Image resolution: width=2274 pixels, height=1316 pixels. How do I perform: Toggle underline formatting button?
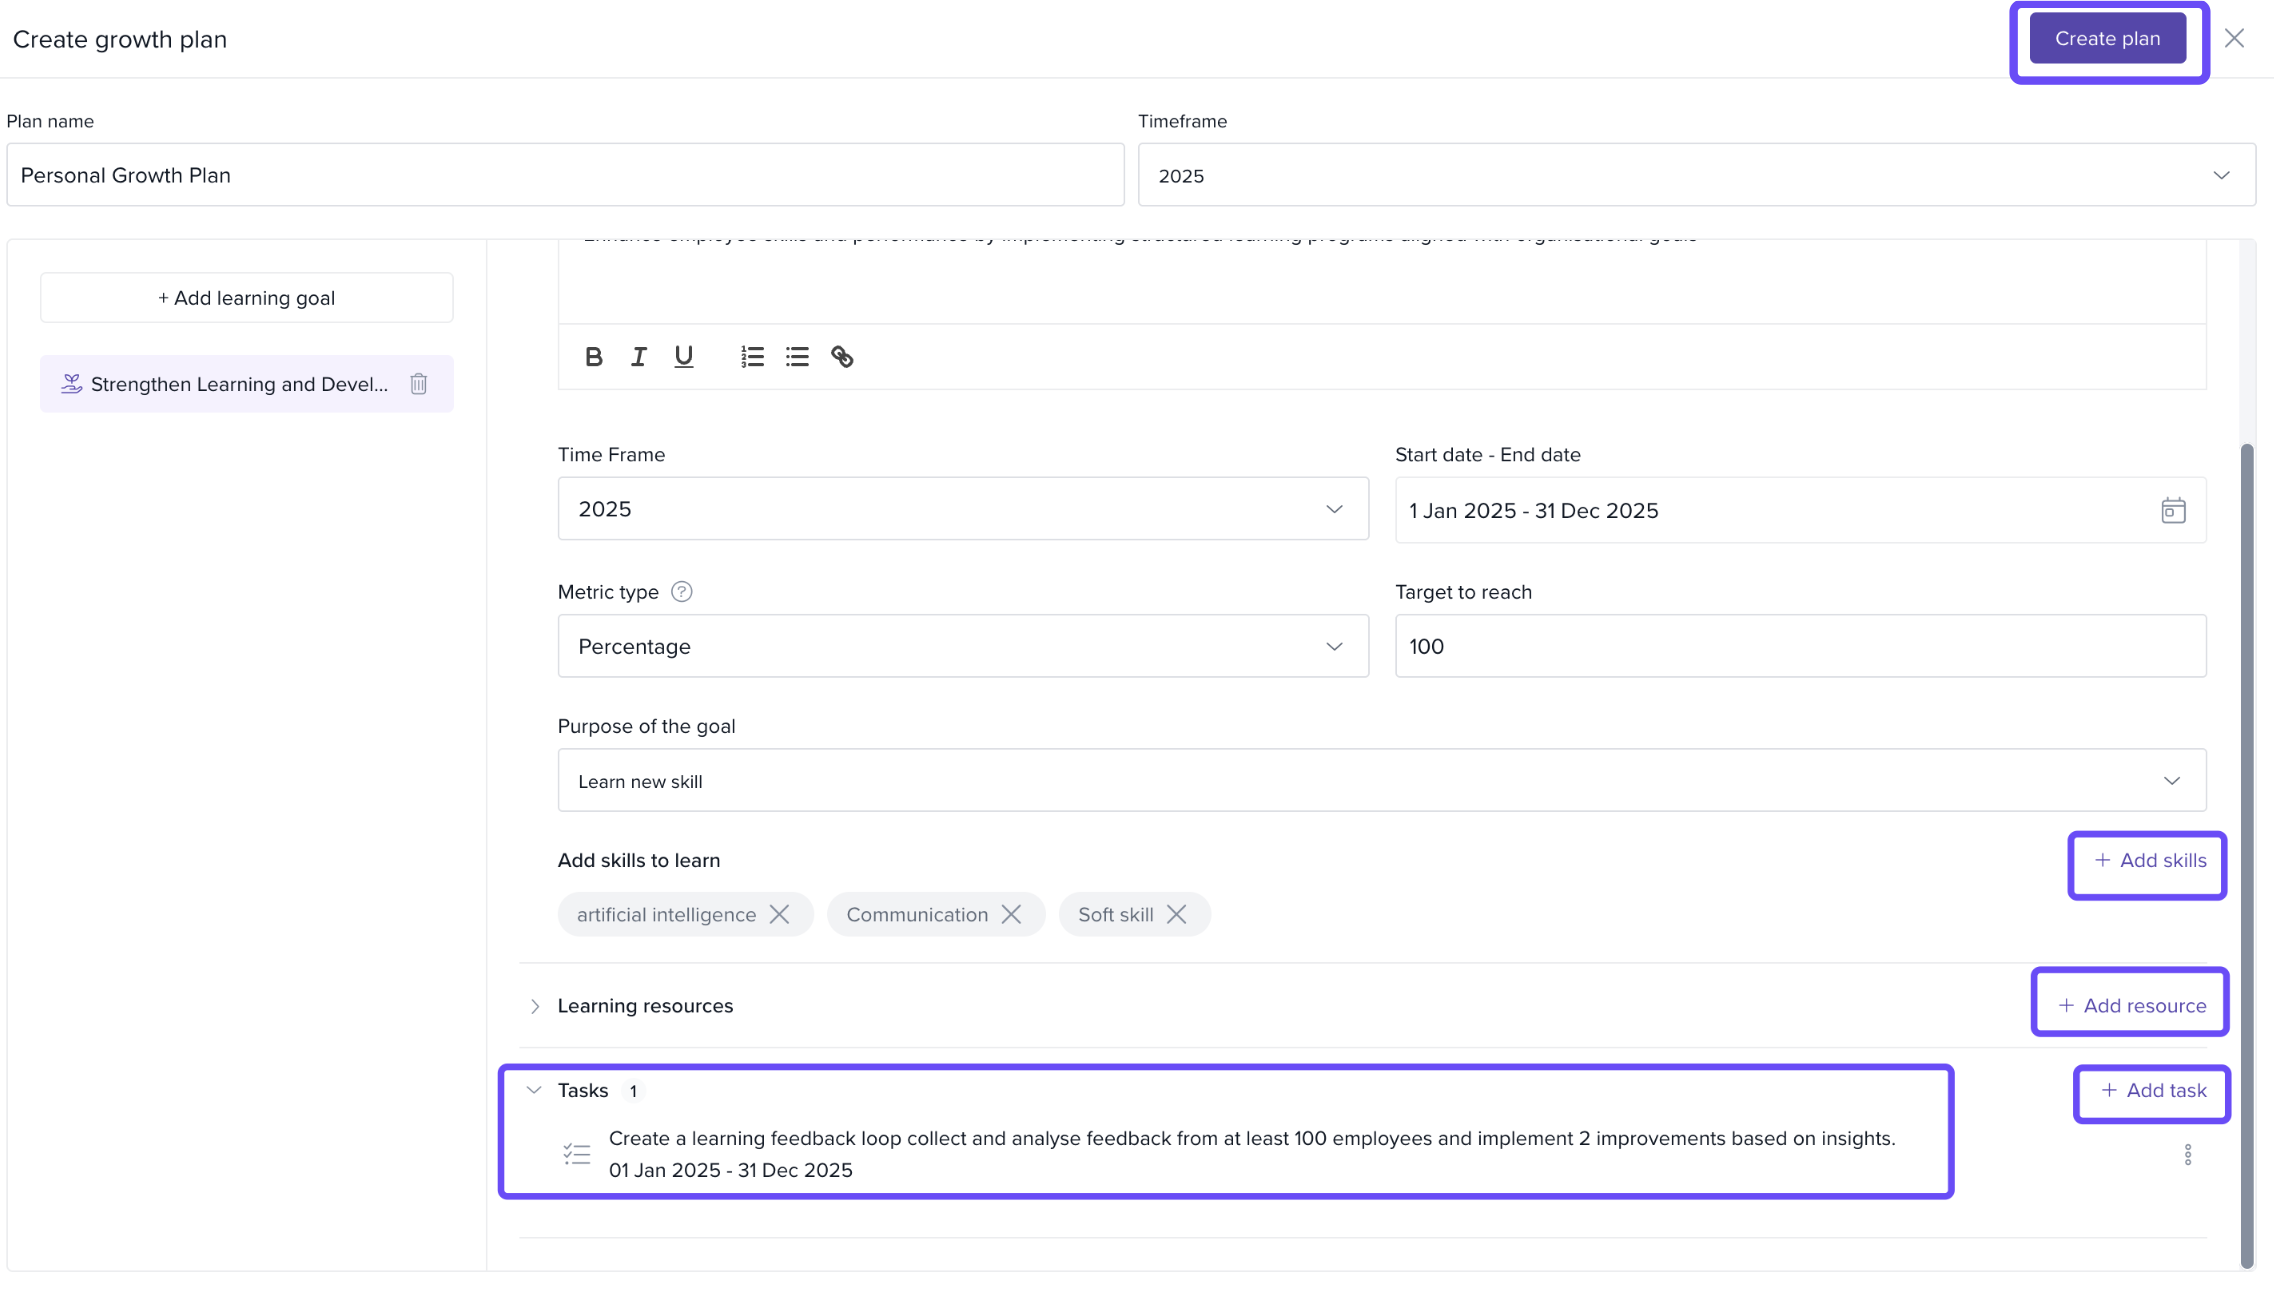pos(683,357)
